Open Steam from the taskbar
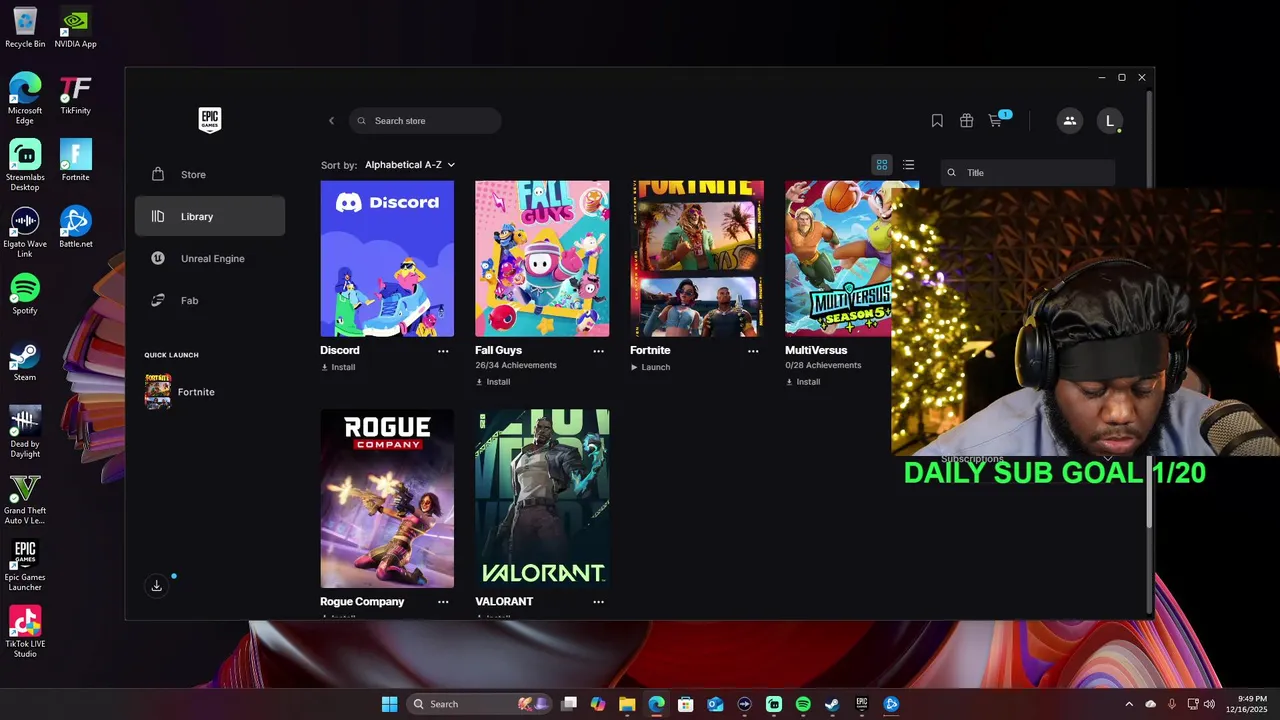This screenshot has width=1280, height=720. point(832,704)
